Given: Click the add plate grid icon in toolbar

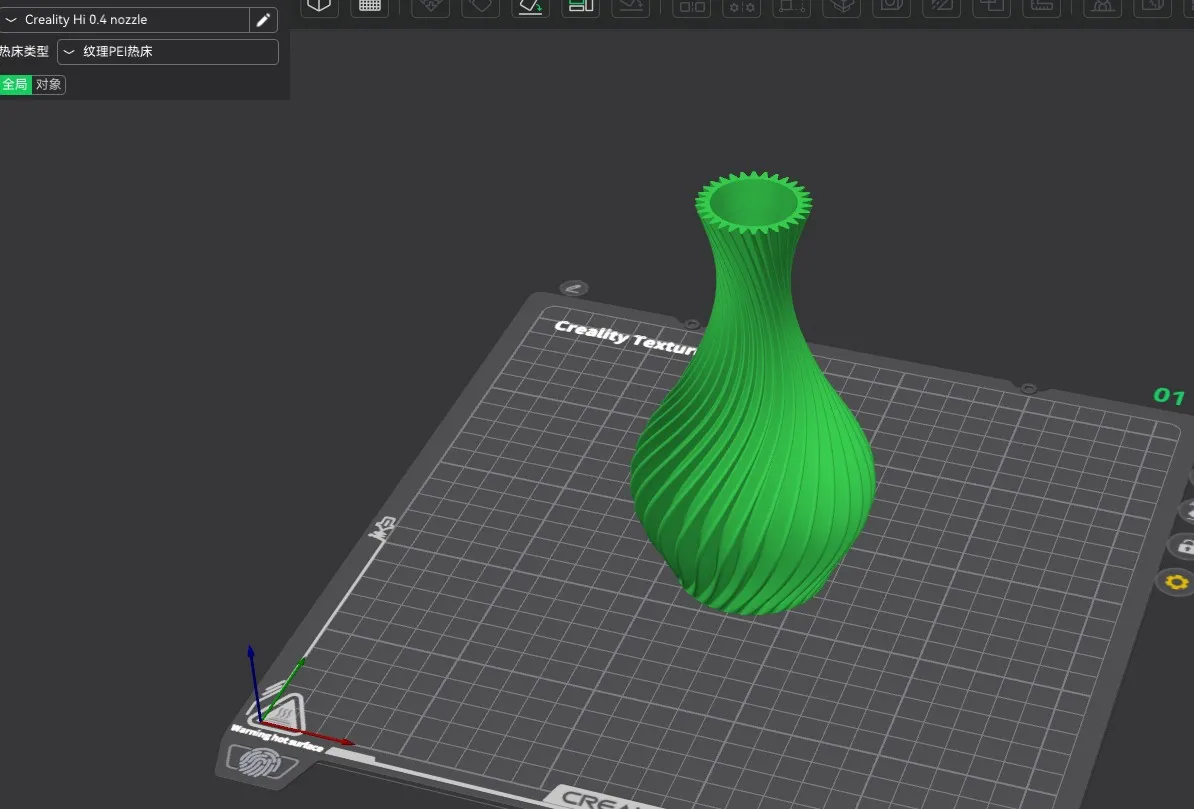Looking at the screenshot, I should click(370, 7).
